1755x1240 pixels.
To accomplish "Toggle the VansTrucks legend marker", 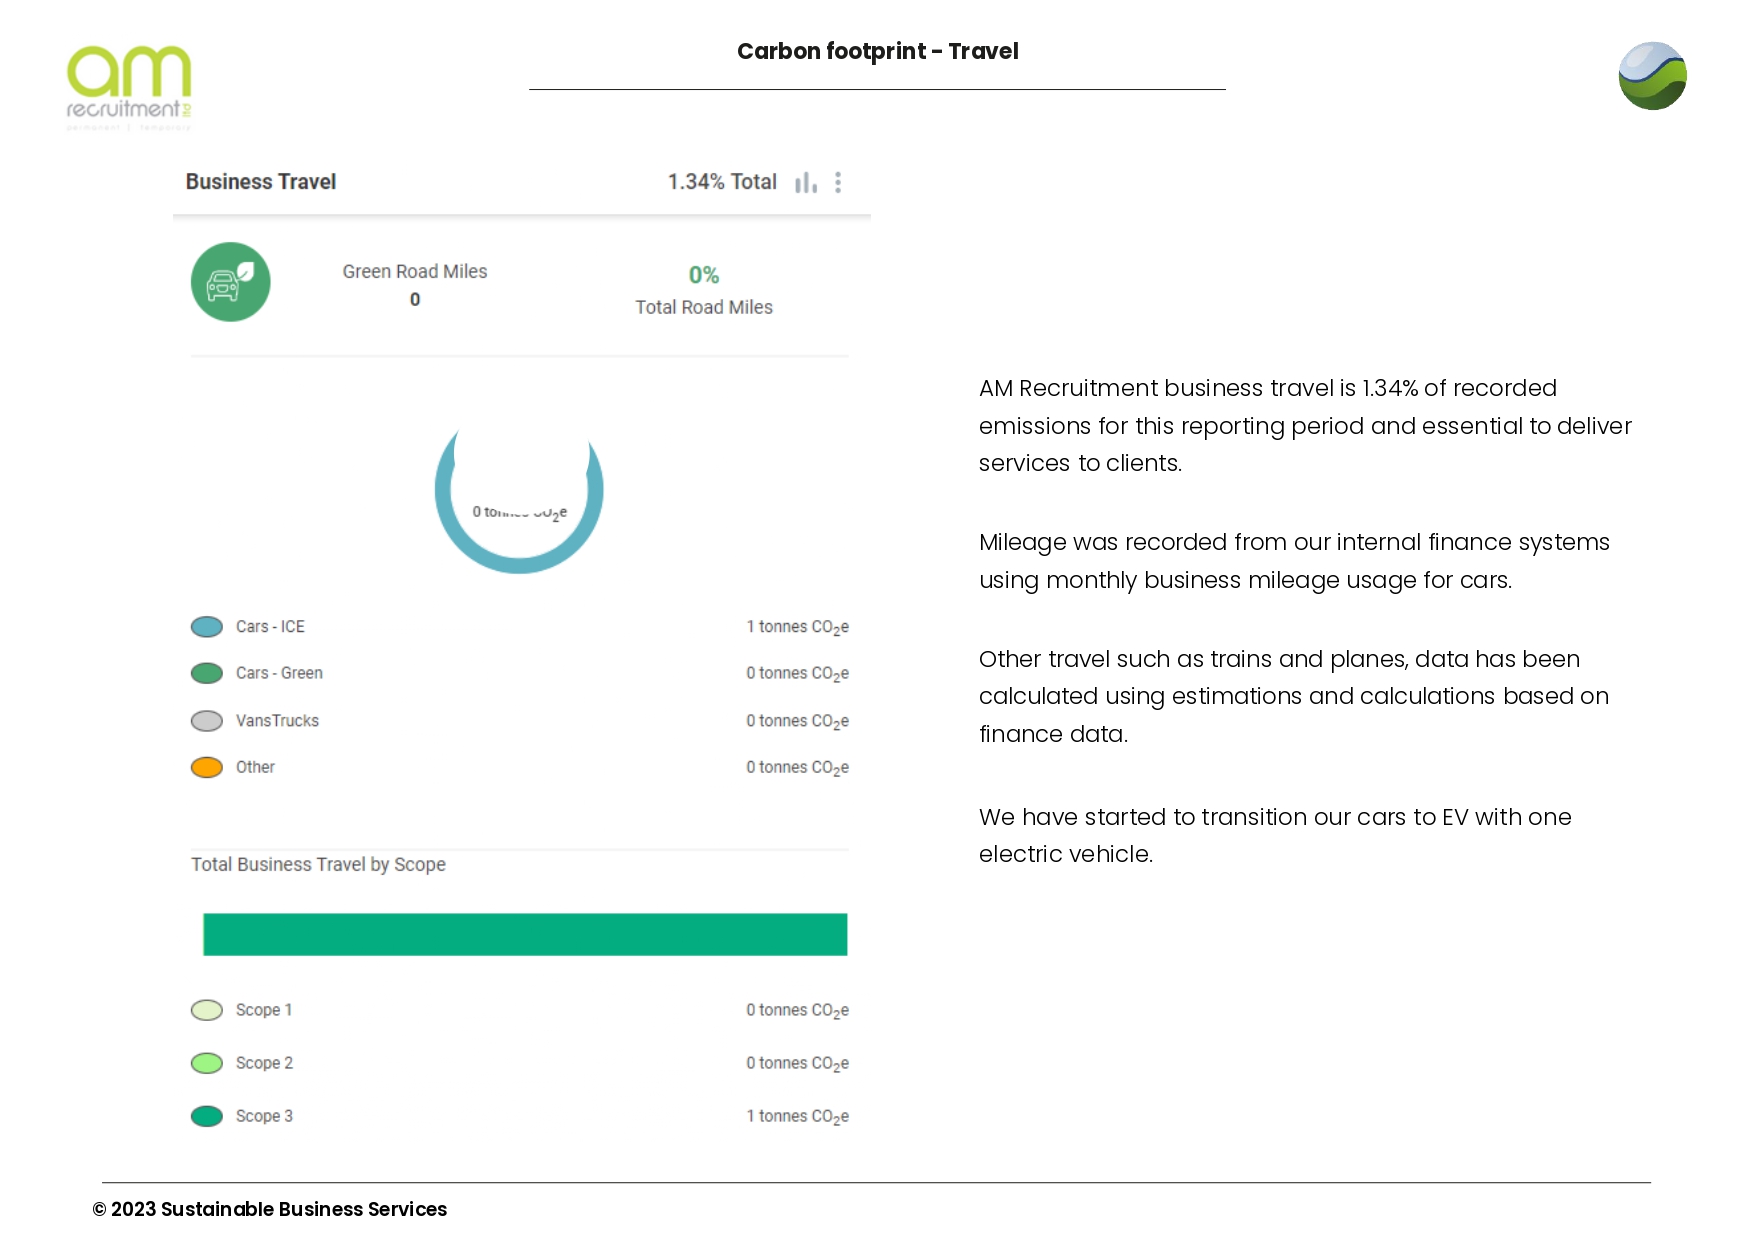I will 207,721.
